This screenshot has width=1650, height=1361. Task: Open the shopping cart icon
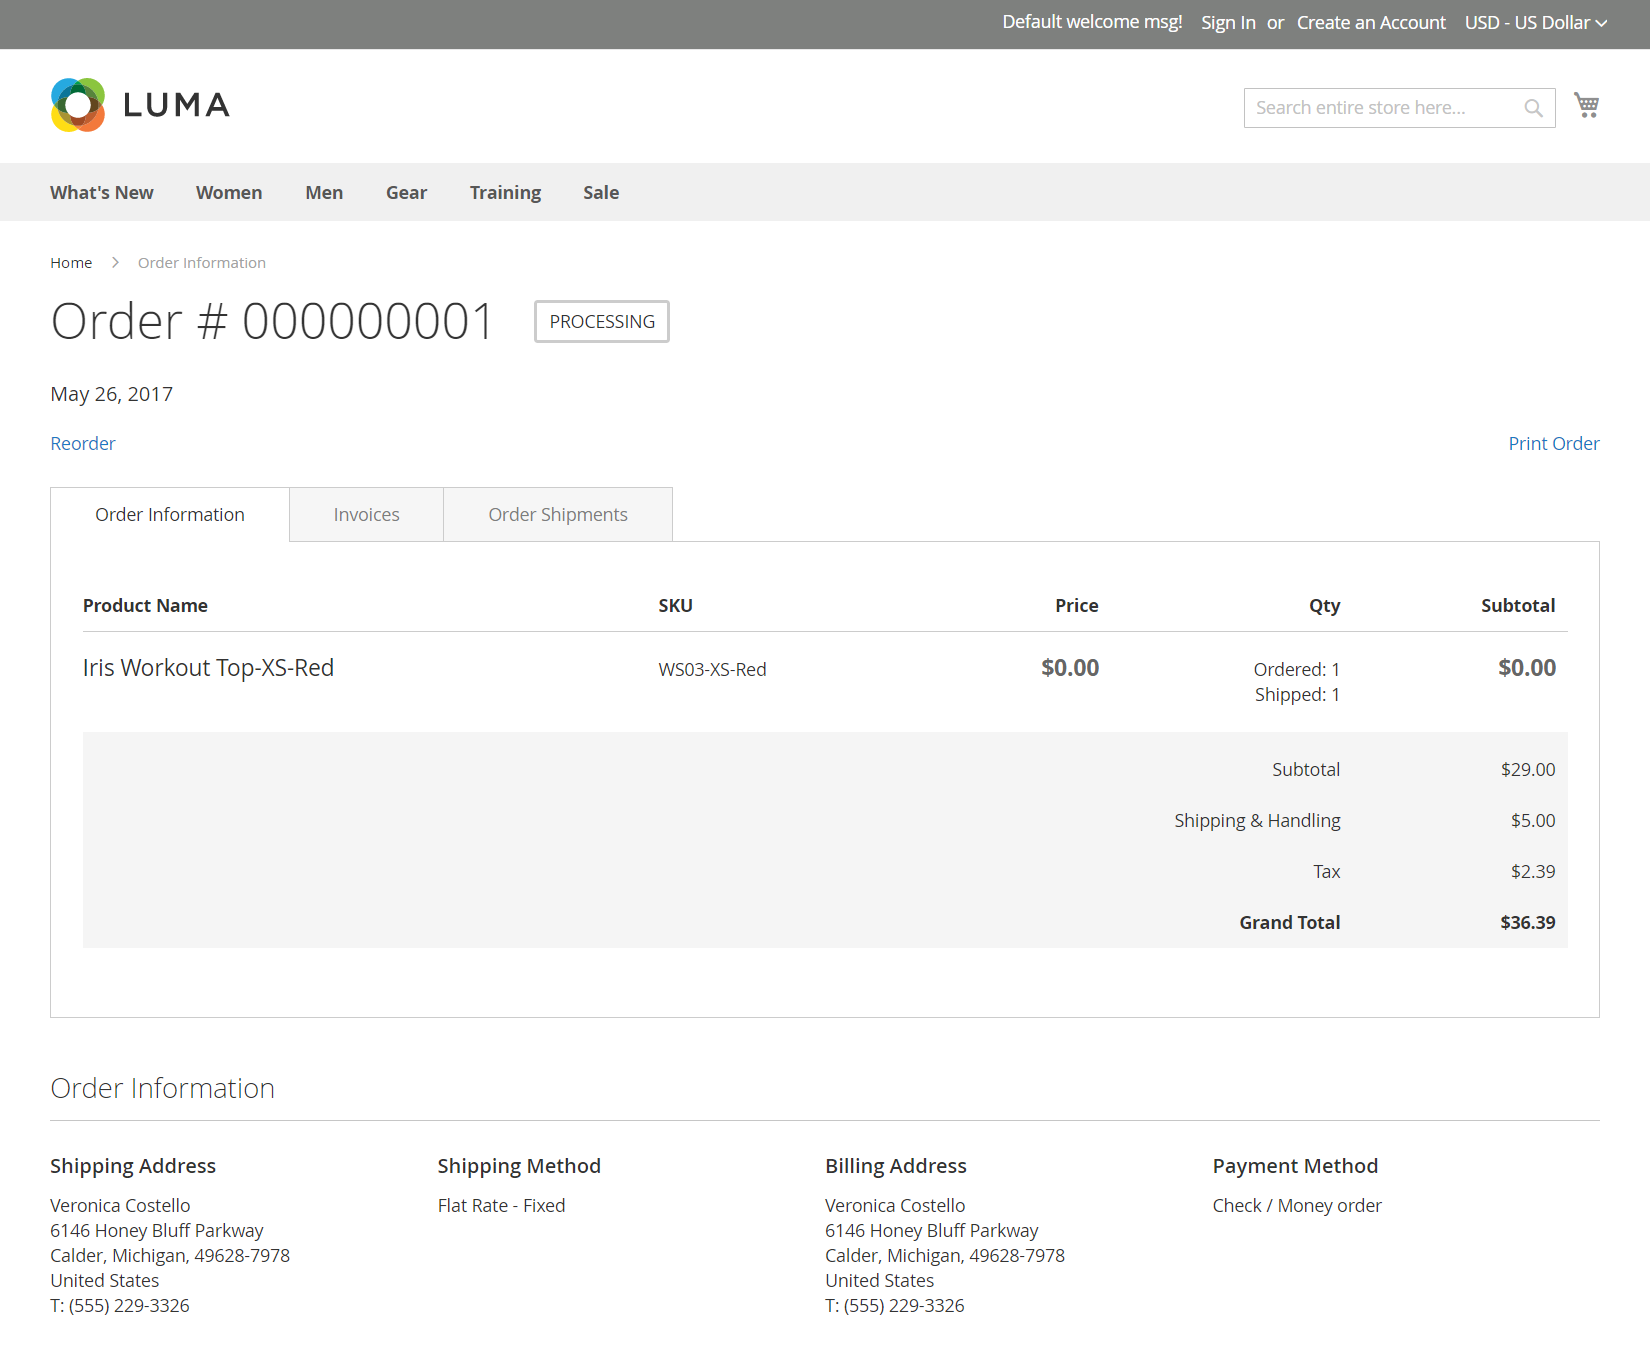click(x=1586, y=105)
